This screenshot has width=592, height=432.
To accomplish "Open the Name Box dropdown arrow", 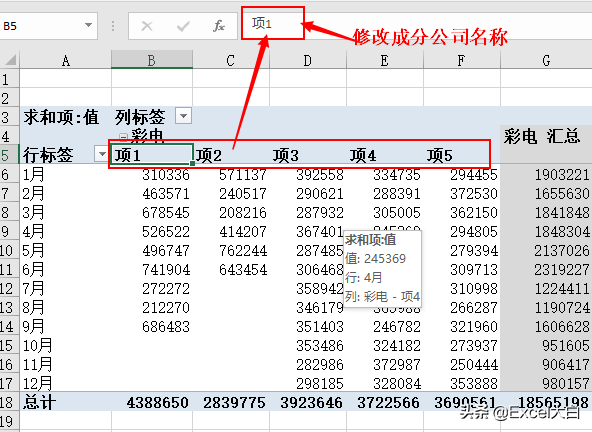I will (x=88, y=26).
